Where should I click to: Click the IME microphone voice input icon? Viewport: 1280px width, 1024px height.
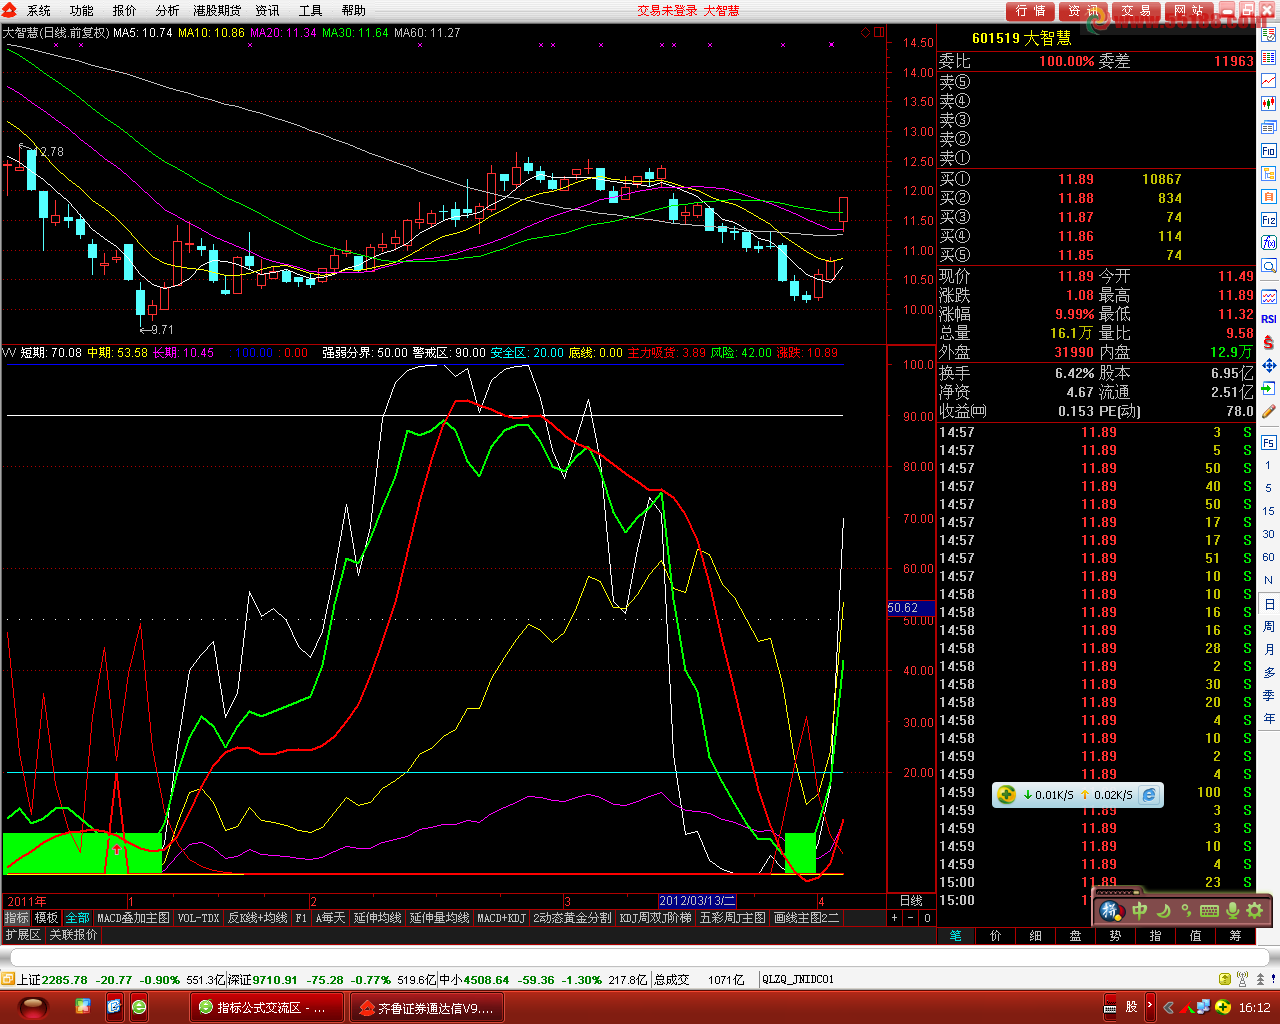pos(1232,911)
